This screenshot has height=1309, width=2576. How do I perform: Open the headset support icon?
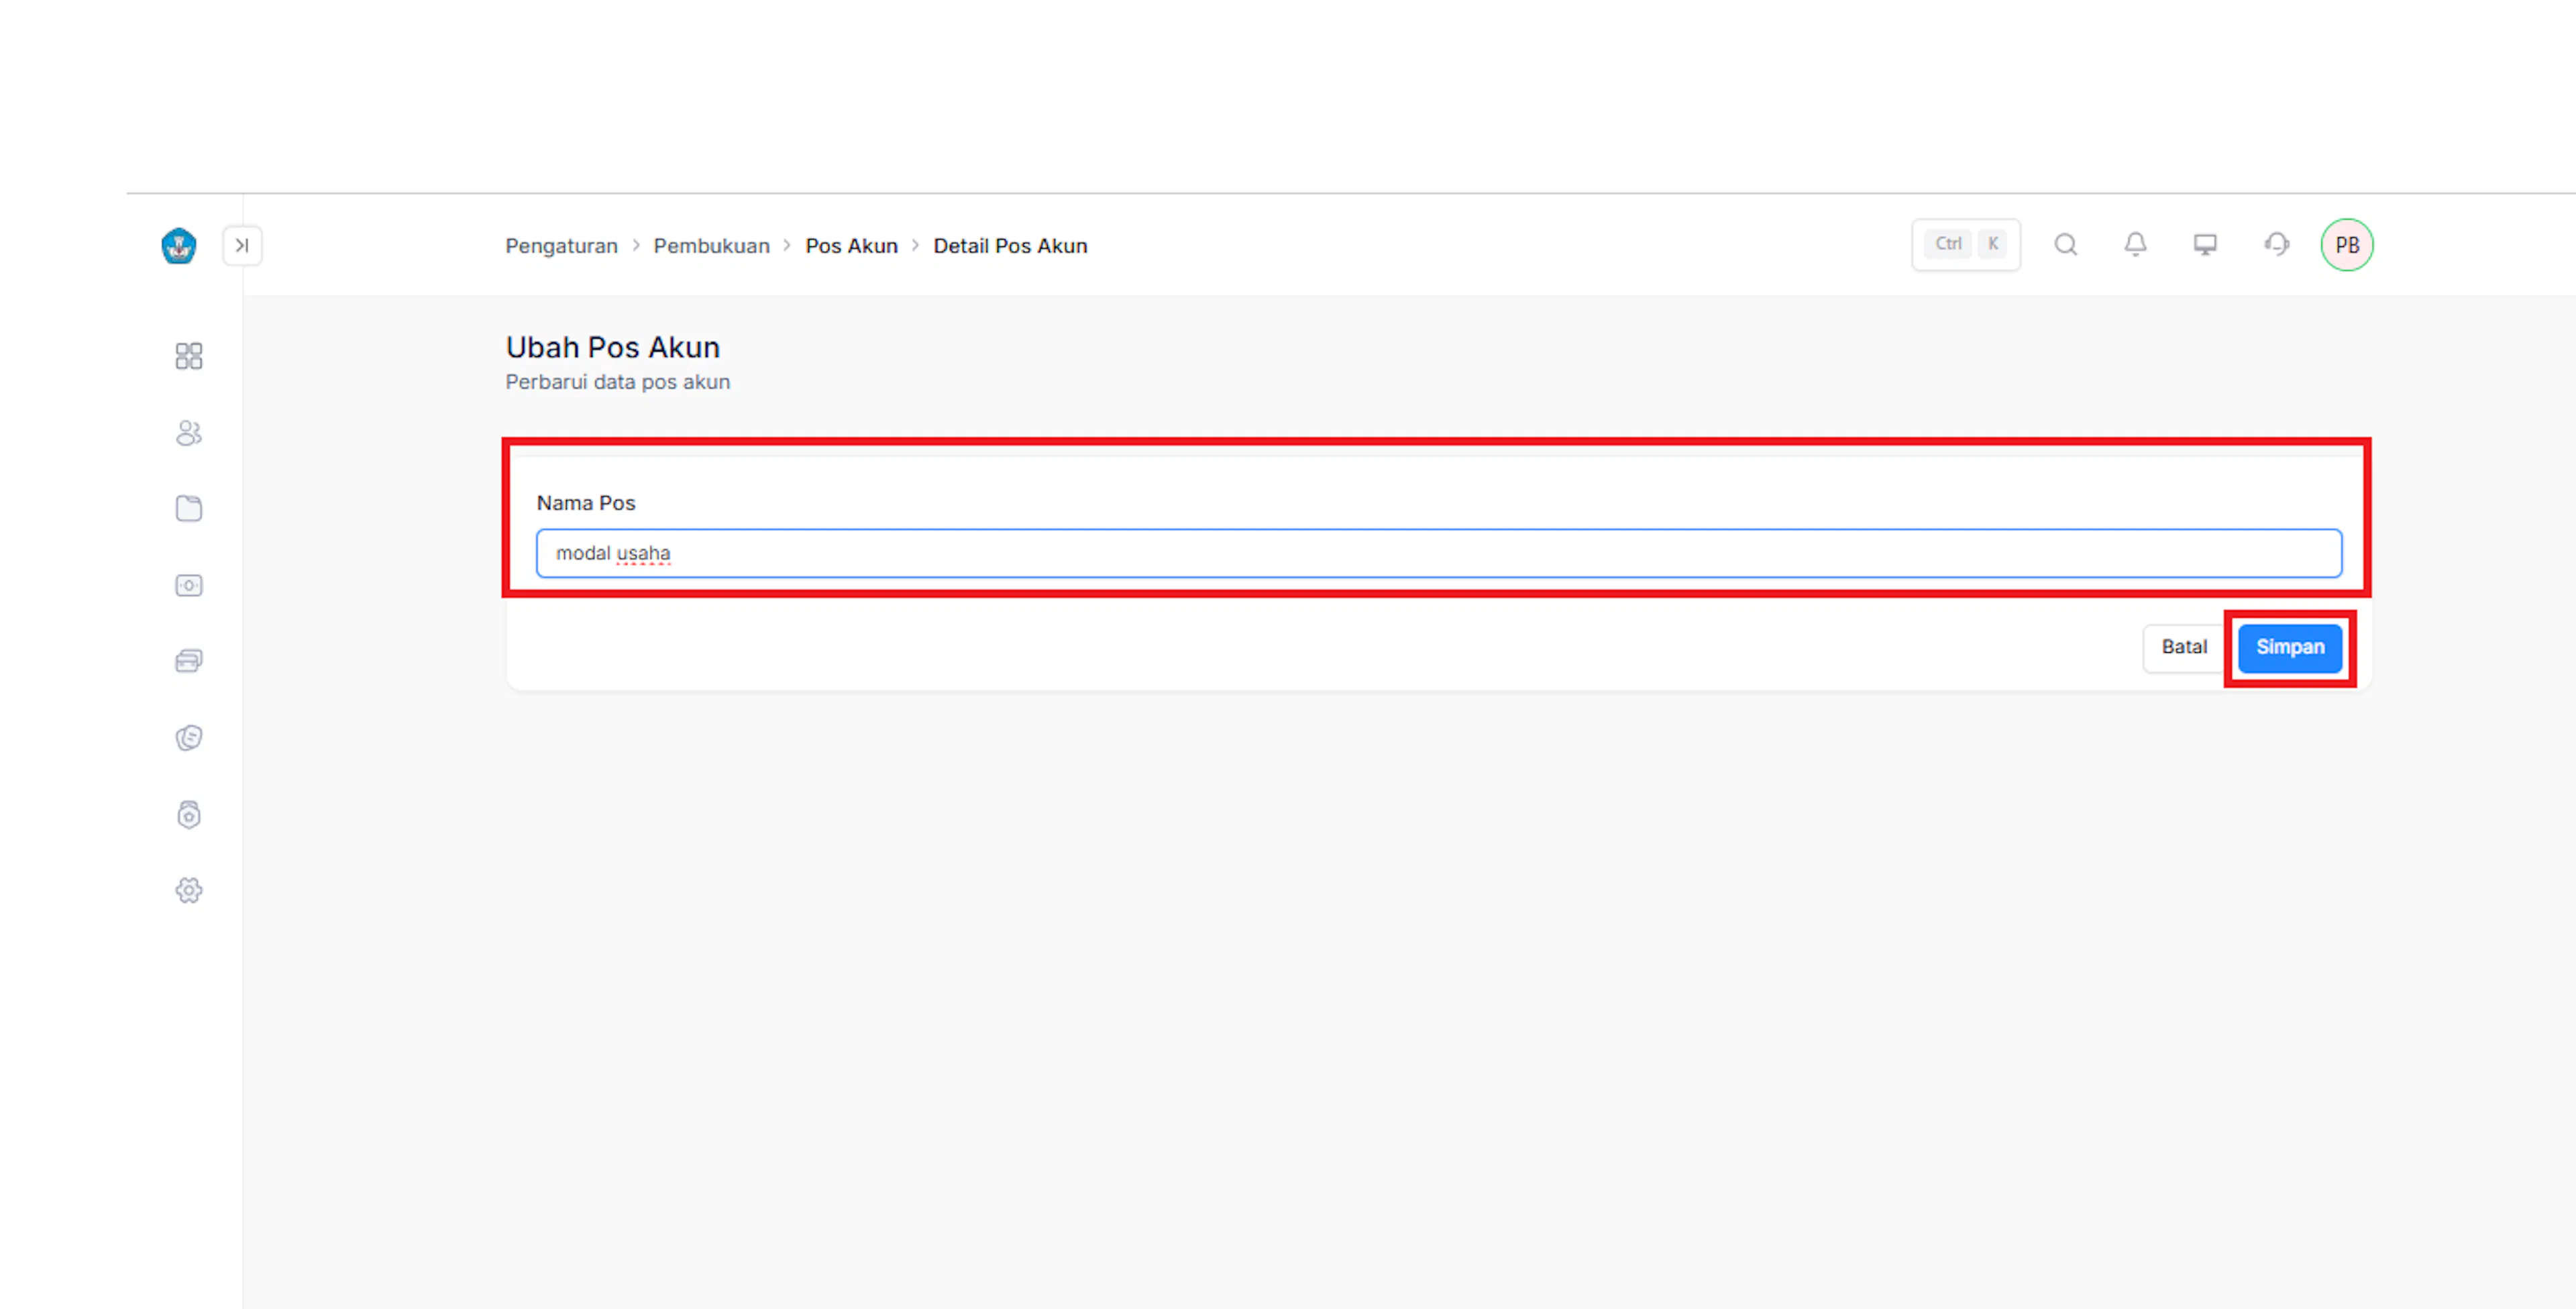tap(2276, 244)
